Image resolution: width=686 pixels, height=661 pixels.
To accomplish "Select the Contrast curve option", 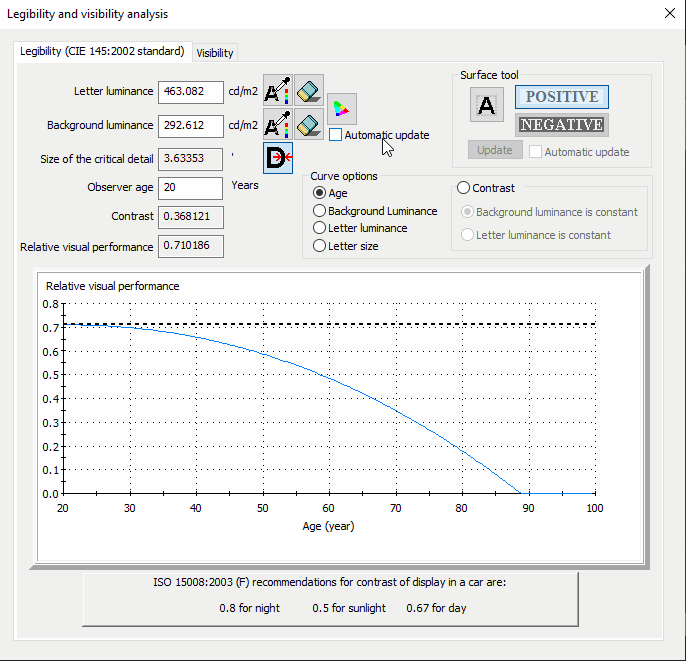I will point(463,188).
